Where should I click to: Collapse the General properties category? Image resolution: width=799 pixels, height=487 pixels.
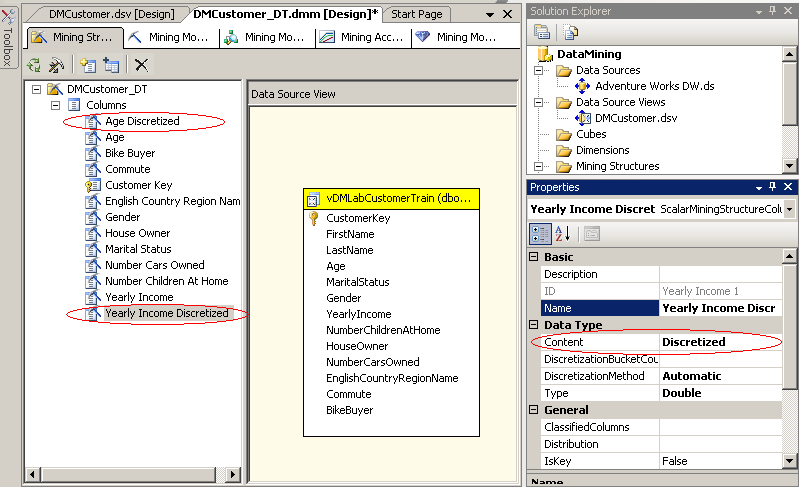coord(534,410)
